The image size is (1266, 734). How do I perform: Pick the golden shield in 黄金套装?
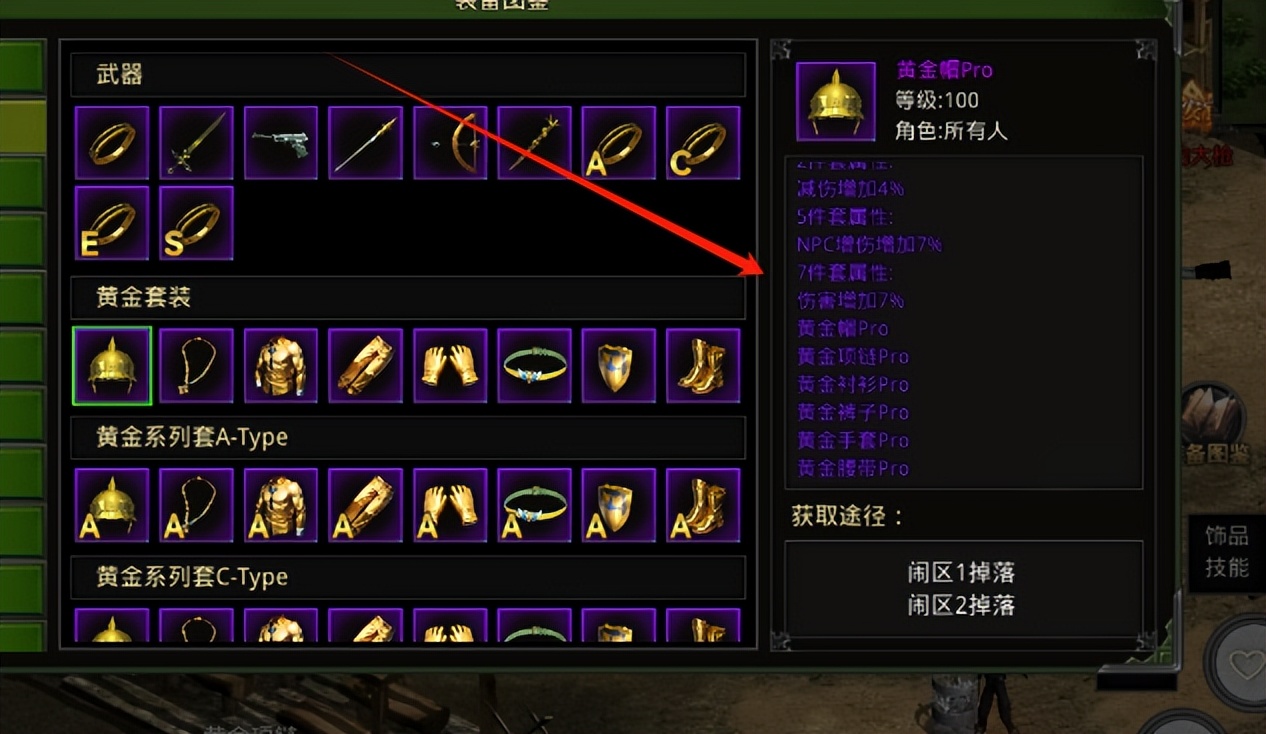(x=619, y=365)
